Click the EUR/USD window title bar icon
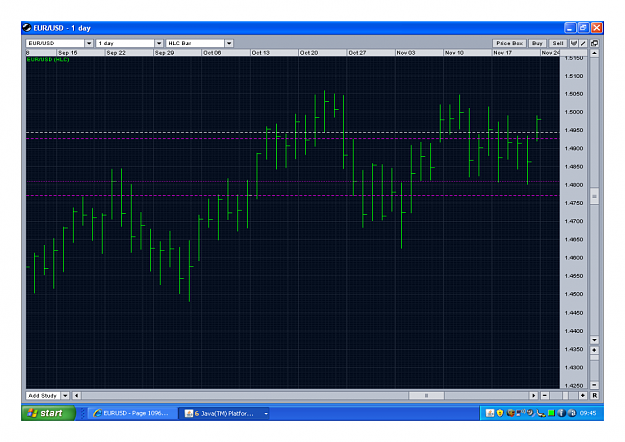The height and width of the screenshot is (442, 625). coord(27,28)
